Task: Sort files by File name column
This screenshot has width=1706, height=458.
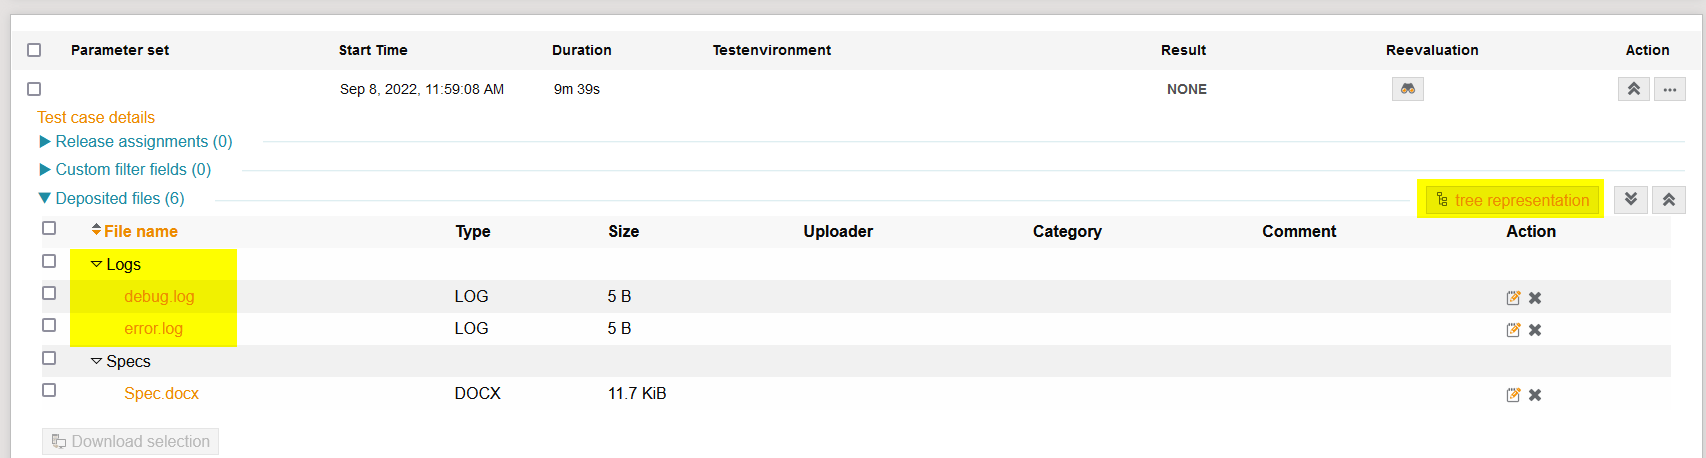Action: tap(140, 231)
